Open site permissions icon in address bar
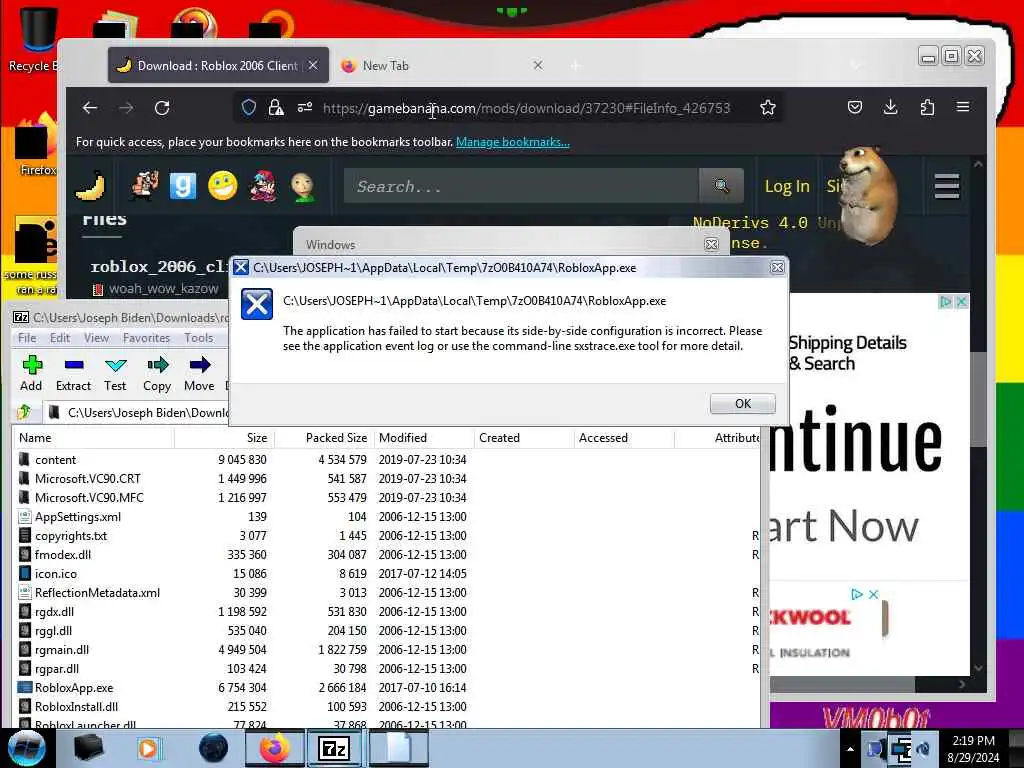The width and height of the screenshot is (1024, 768). [x=304, y=107]
